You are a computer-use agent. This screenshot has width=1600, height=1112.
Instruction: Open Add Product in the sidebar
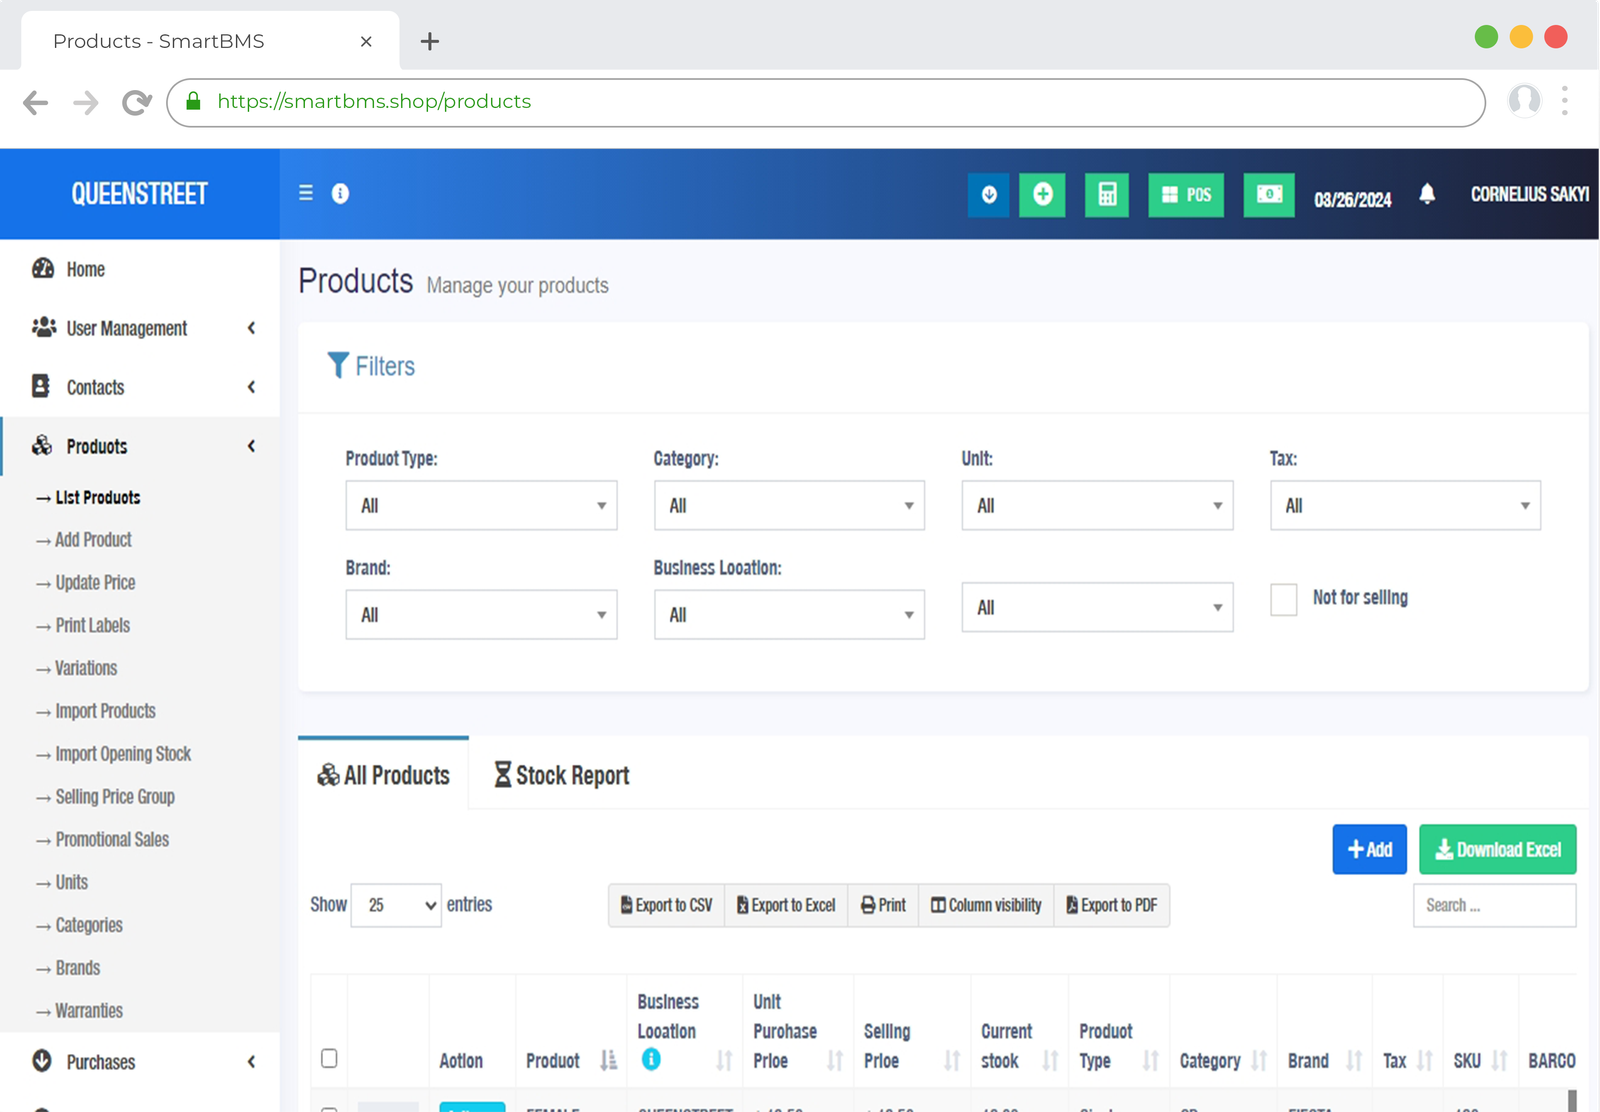tap(93, 540)
